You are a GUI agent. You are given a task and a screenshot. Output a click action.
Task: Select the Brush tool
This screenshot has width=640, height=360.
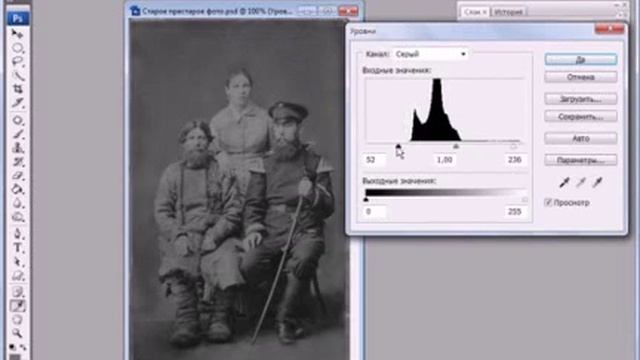(x=18, y=134)
